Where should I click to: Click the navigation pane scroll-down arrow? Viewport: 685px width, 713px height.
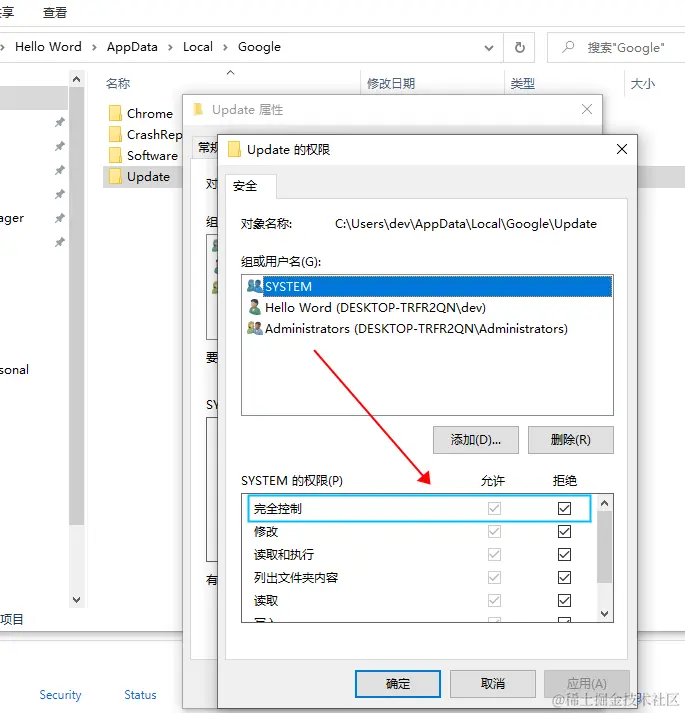pyautogui.click(x=76, y=600)
